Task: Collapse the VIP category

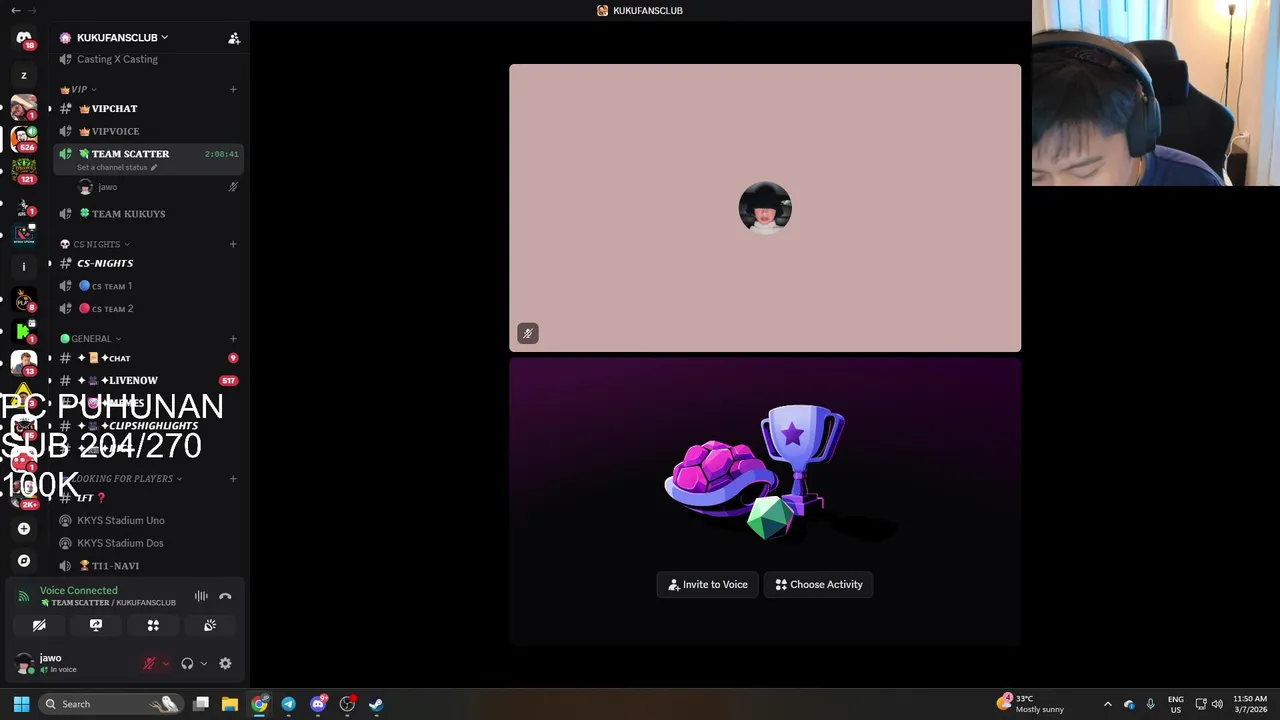Action: pyautogui.click(x=78, y=89)
